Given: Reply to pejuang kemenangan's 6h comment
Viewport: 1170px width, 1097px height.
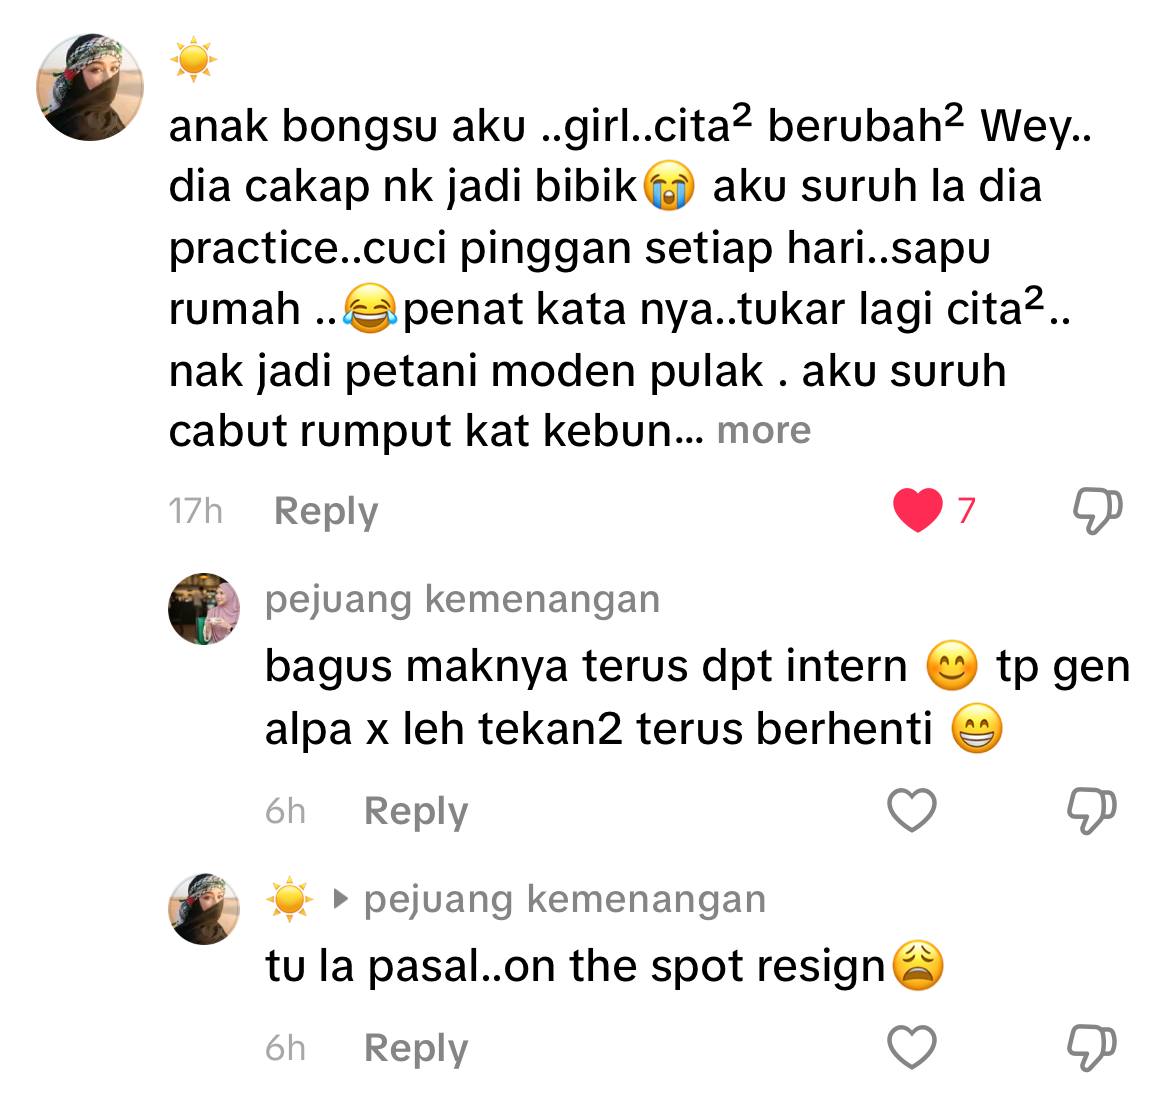Looking at the screenshot, I should tap(416, 812).
